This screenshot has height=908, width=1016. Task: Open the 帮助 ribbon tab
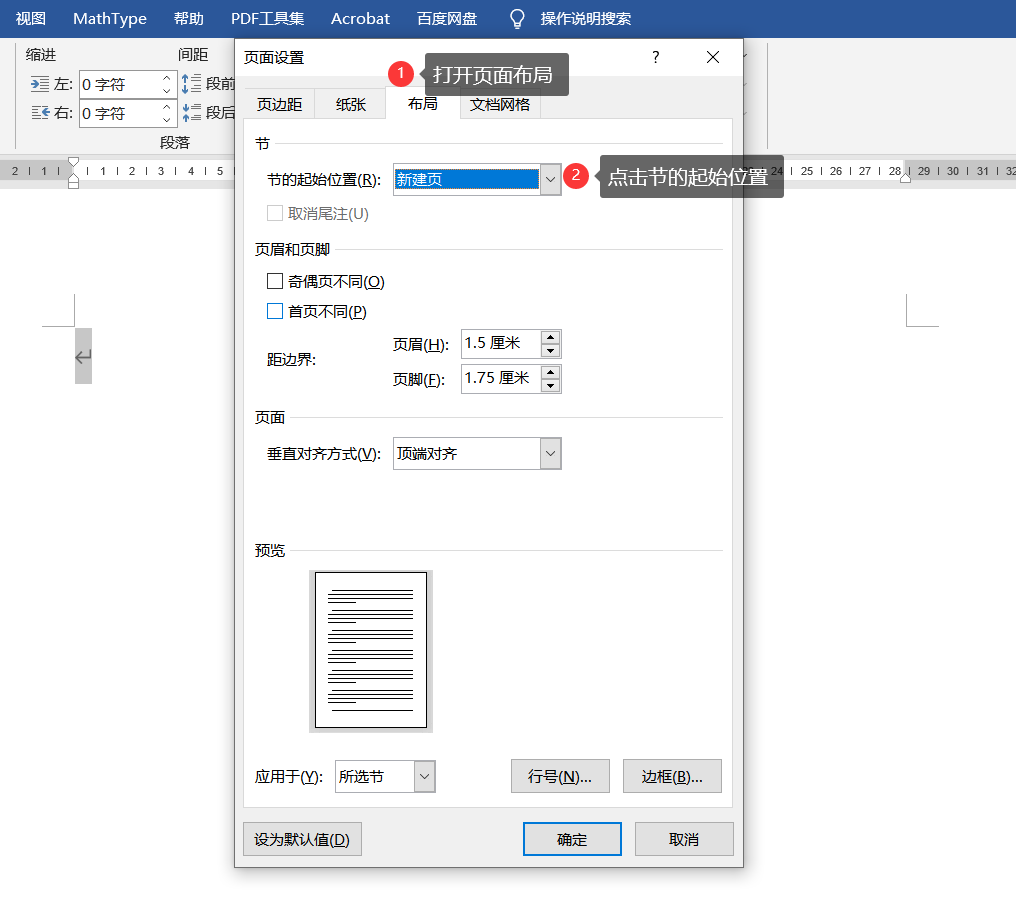[x=189, y=18]
